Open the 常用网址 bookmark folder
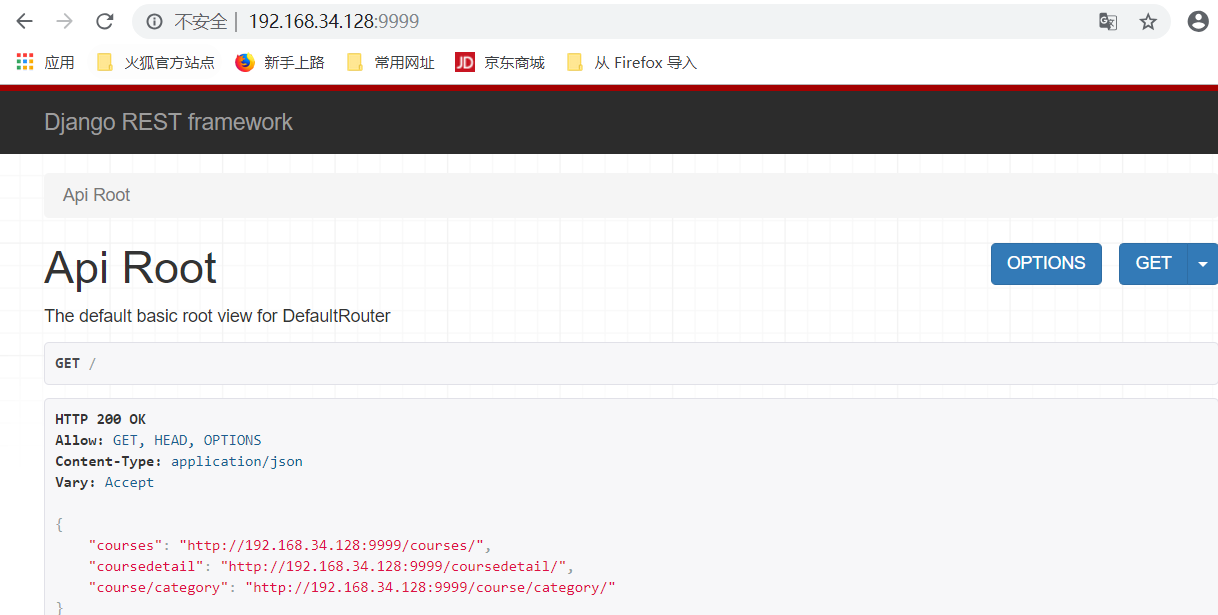This screenshot has width=1218, height=615. (390, 62)
